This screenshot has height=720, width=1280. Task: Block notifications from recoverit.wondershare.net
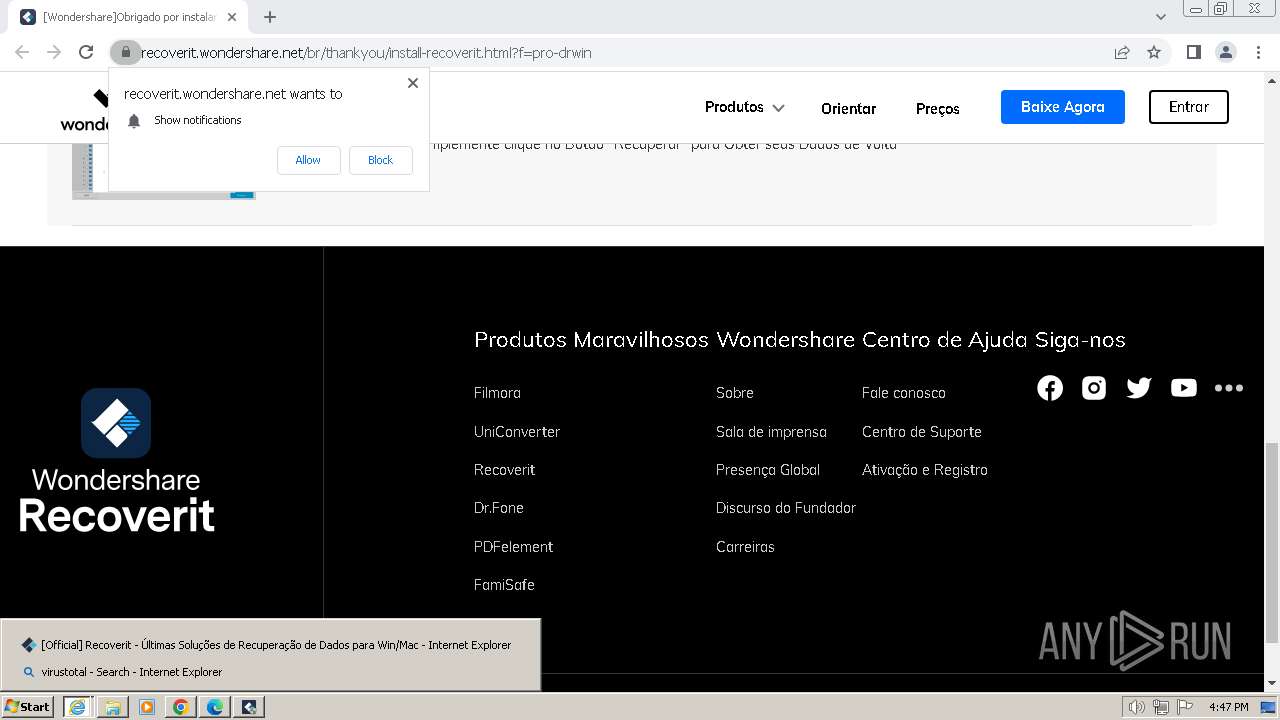(380, 160)
